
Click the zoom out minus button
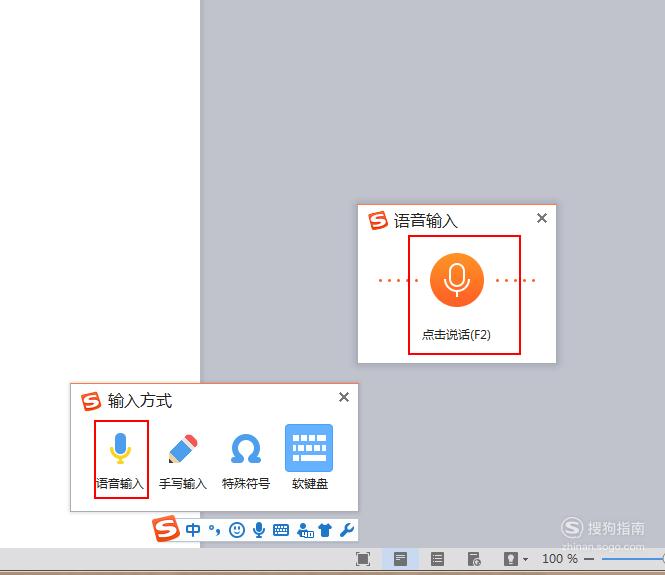coord(589,559)
